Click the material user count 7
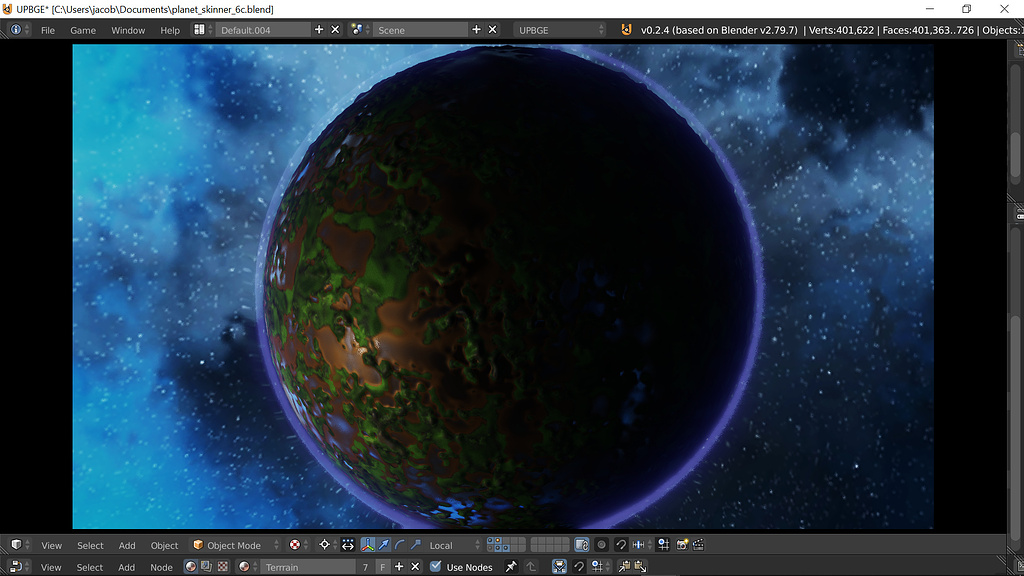Viewport: 1024px width, 576px height. (365, 567)
